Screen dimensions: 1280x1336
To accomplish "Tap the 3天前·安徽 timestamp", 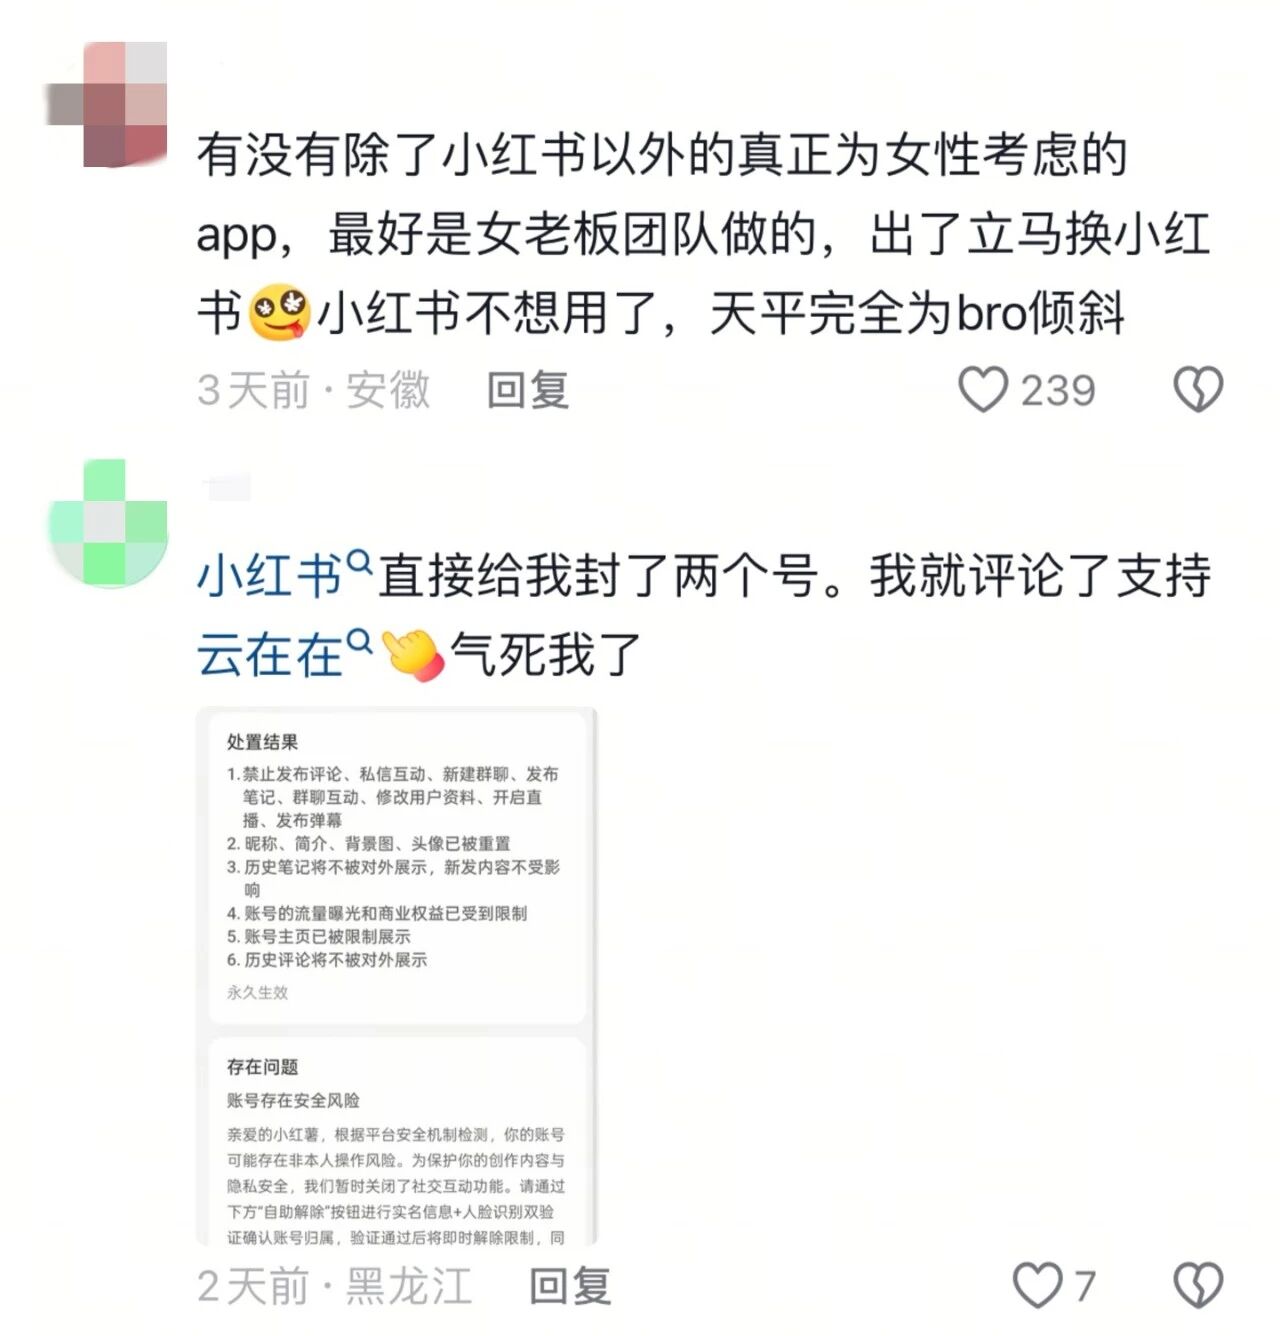I will [314, 390].
